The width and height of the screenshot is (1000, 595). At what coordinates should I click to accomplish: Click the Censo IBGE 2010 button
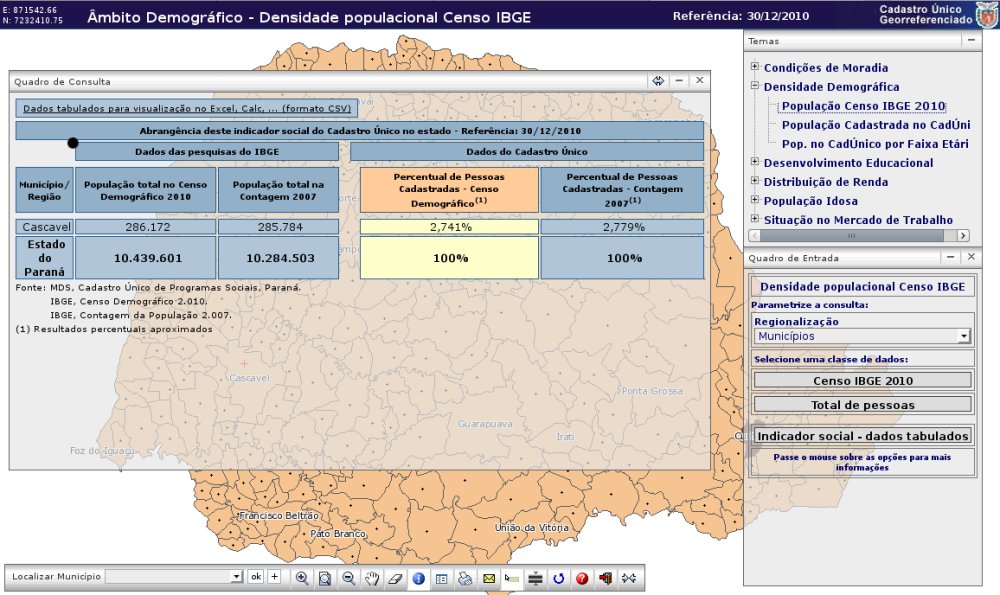tap(862, 380)
